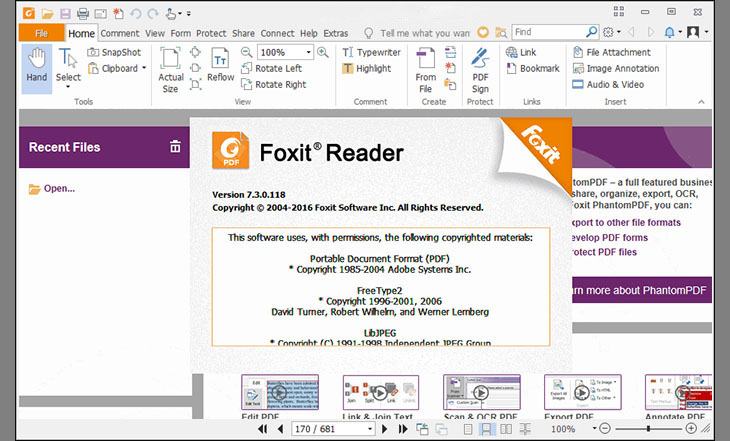Image resolution: width=730 pixels, height=441 pixels.
Task: Open the ribbon zoom percentage dropdown
Action: pyautogui.click(x=308, y=52)
